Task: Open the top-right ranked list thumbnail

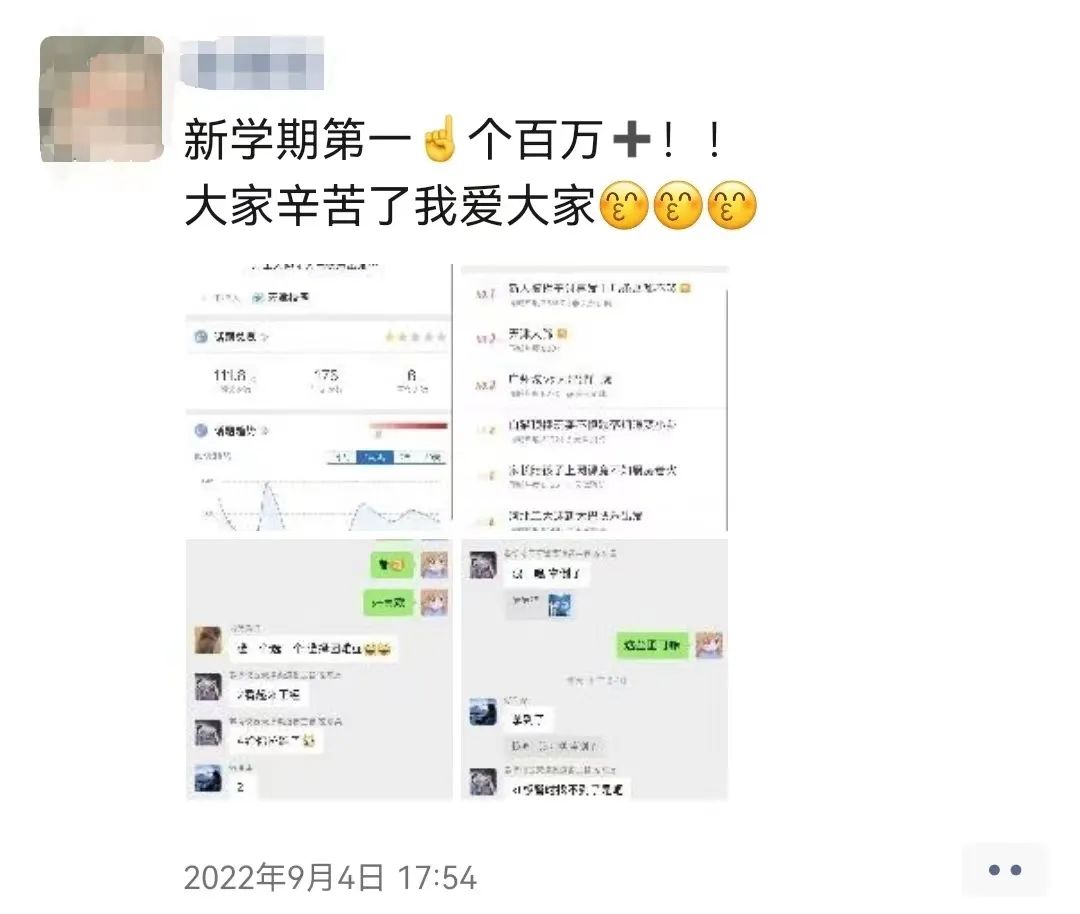Action: click(594, 397)
